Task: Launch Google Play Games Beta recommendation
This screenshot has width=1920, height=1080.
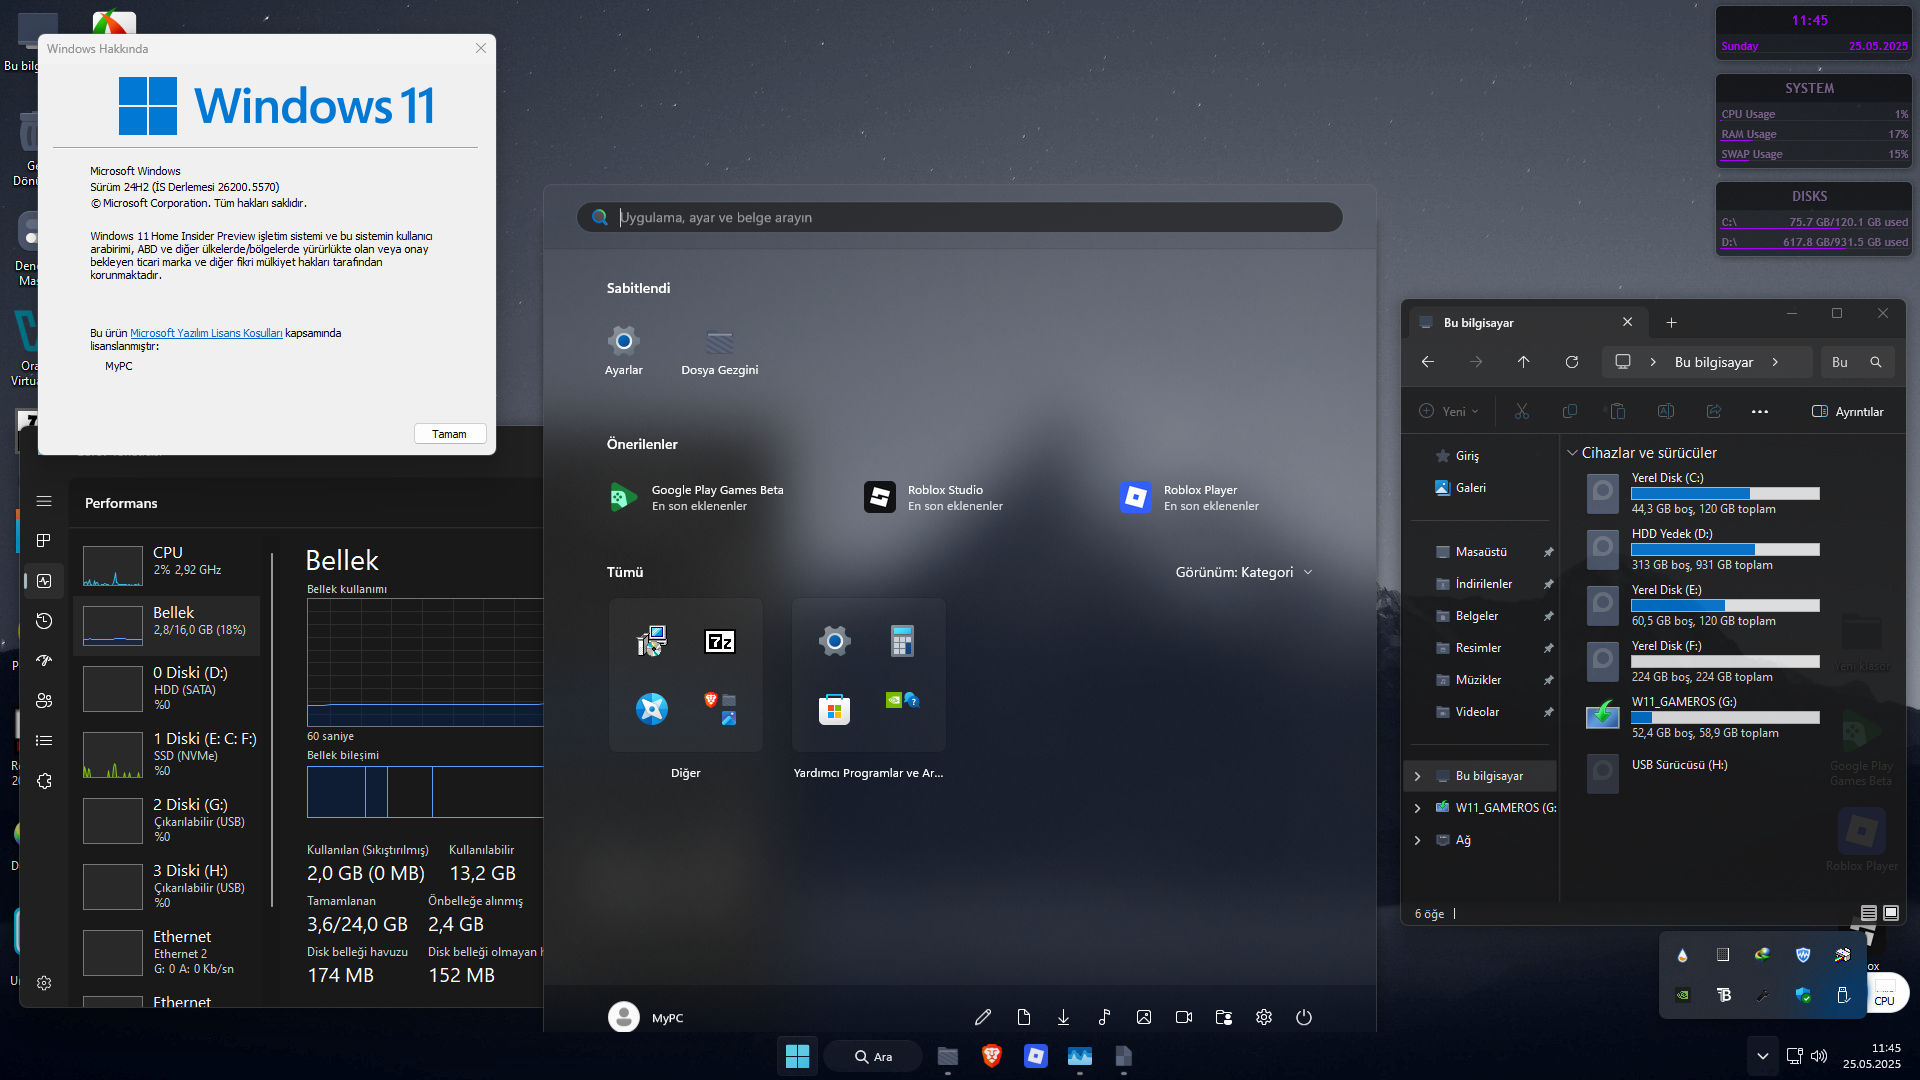Action: point(697,497)
